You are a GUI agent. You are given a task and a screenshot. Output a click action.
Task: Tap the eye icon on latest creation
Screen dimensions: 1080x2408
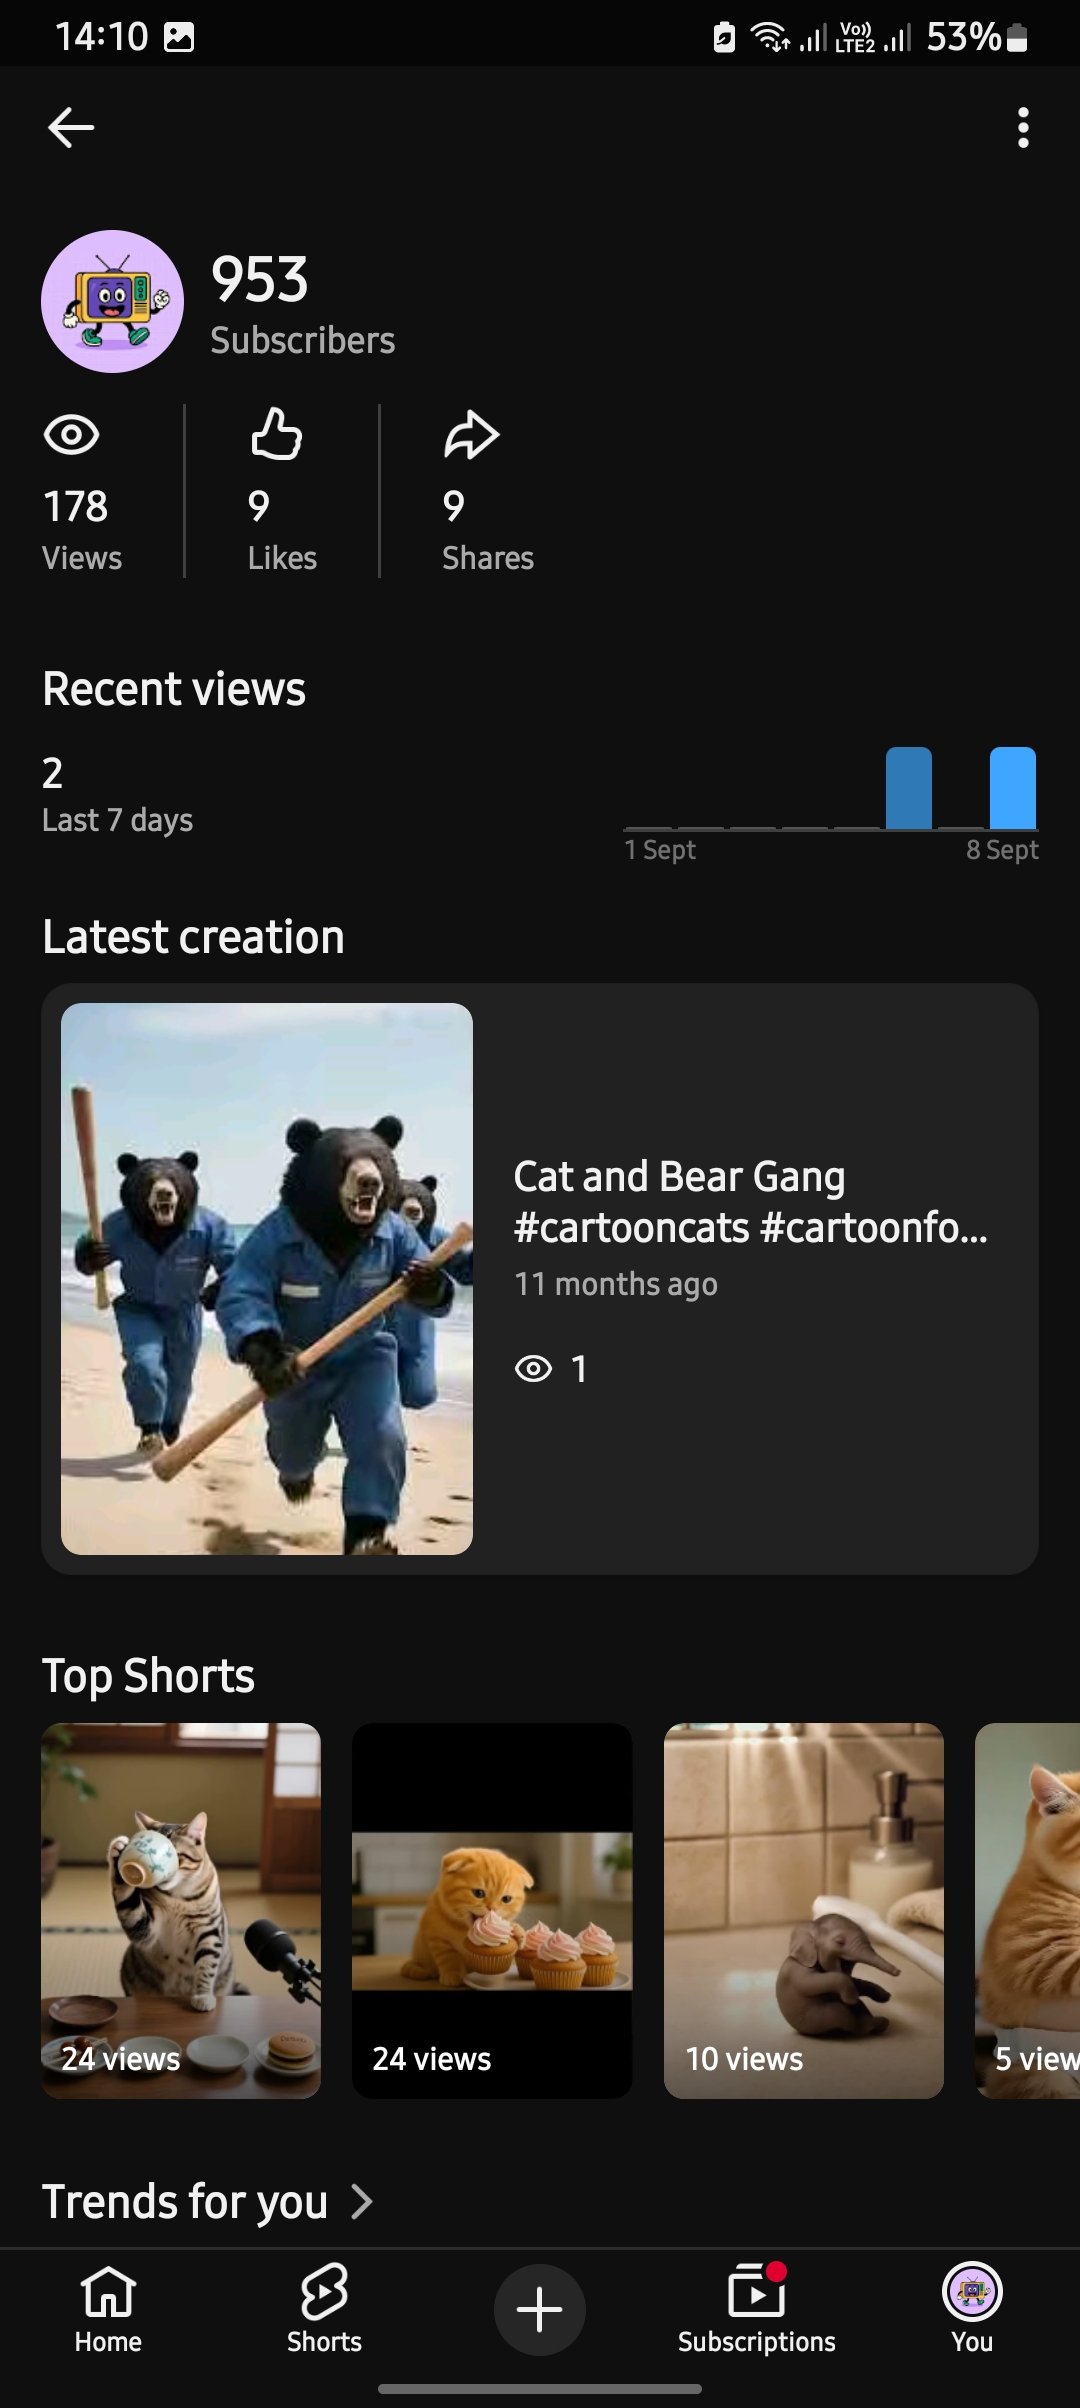point(533,1368)
